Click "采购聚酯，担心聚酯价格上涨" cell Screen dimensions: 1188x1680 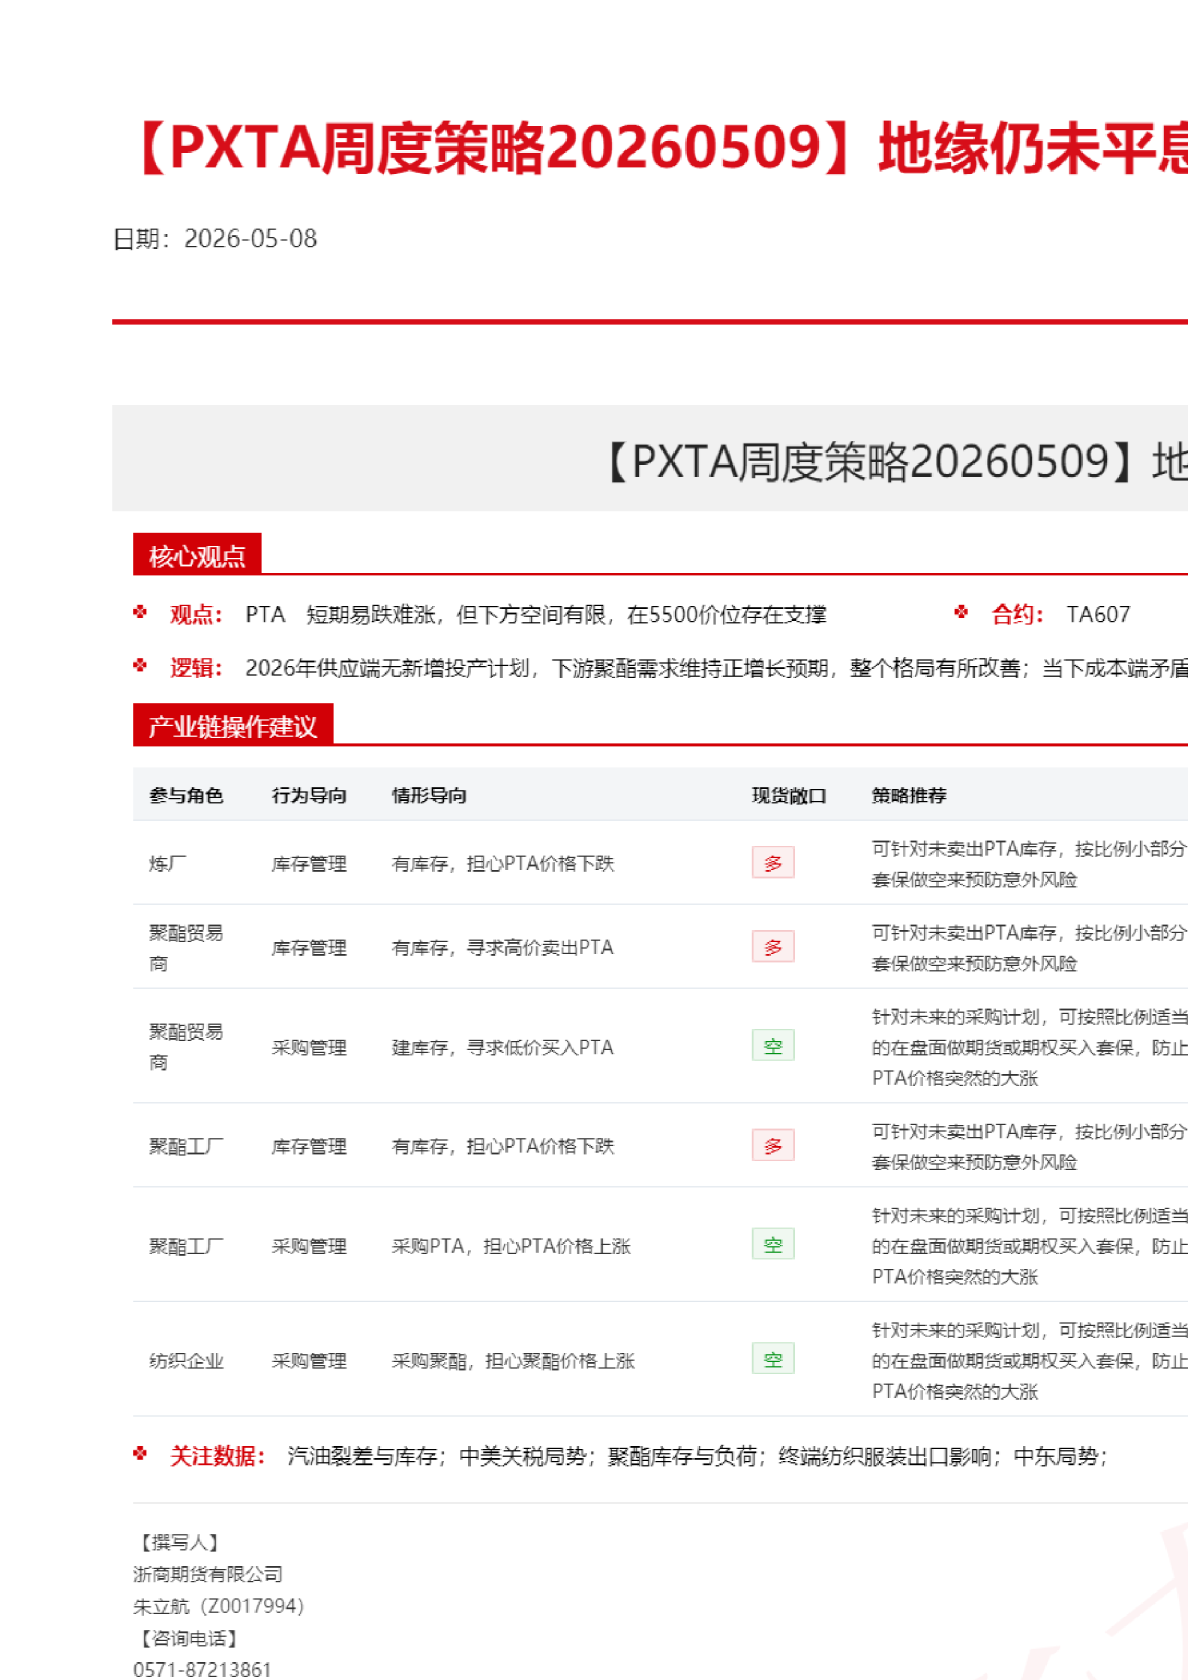513,1362
